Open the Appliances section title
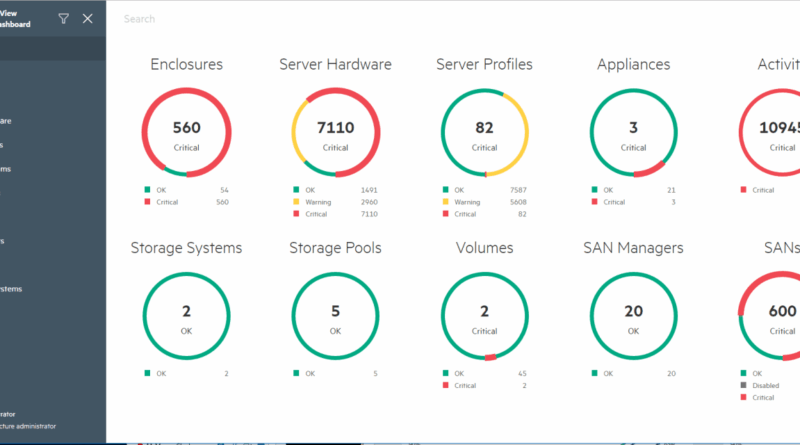 (633, 65)
